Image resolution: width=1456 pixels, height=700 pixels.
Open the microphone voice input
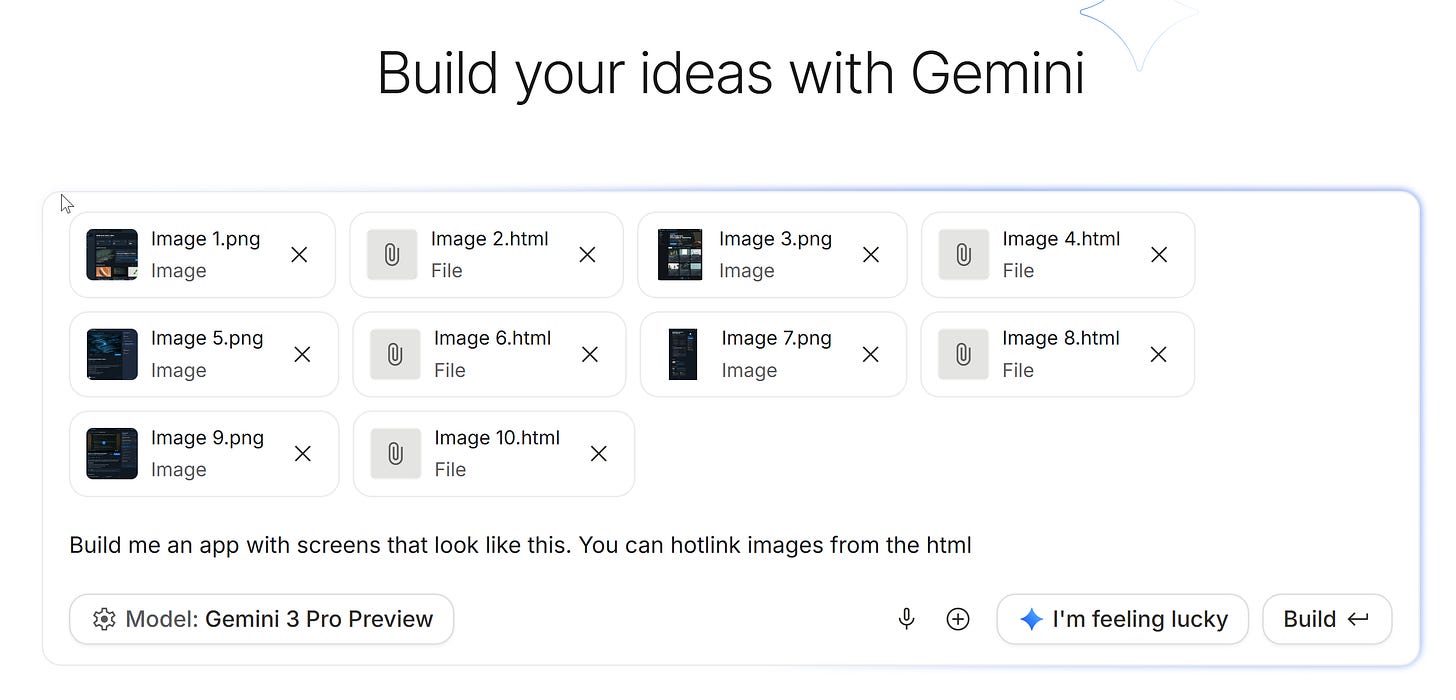[x=906, y=619]
